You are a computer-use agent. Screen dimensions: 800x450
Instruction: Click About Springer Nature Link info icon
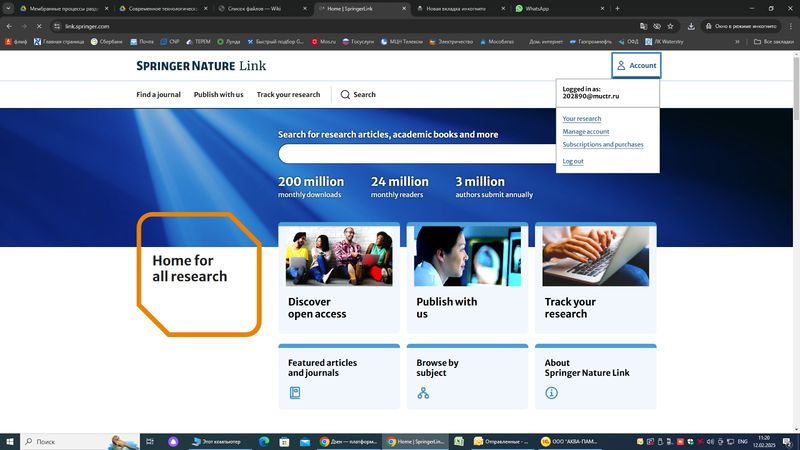click(x=551, y=393)
